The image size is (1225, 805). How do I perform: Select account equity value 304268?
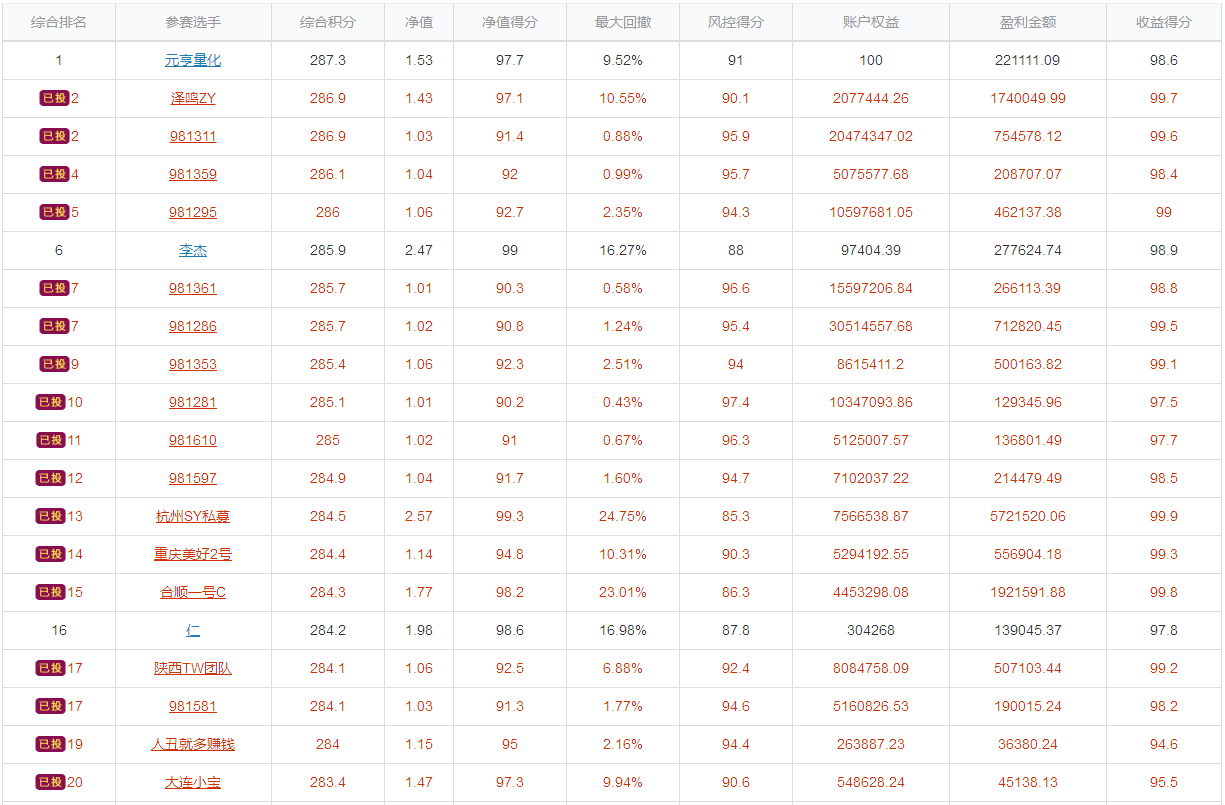click(x=871, y=630)
